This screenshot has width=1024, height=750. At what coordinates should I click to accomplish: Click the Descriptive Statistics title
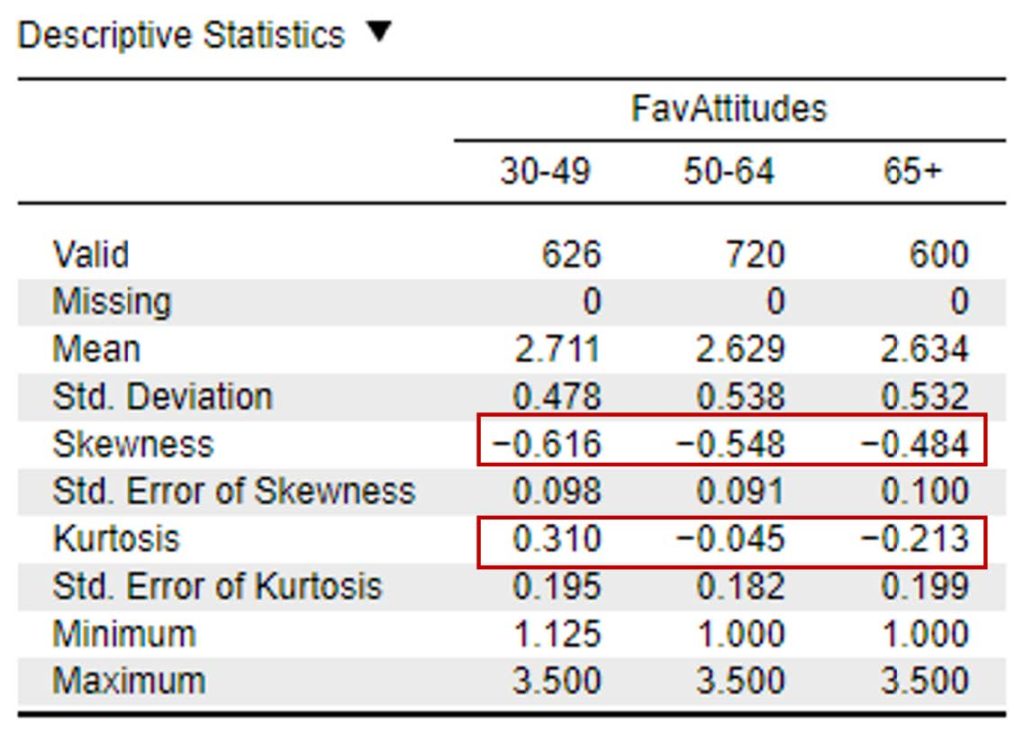click(x=181, y=36)
